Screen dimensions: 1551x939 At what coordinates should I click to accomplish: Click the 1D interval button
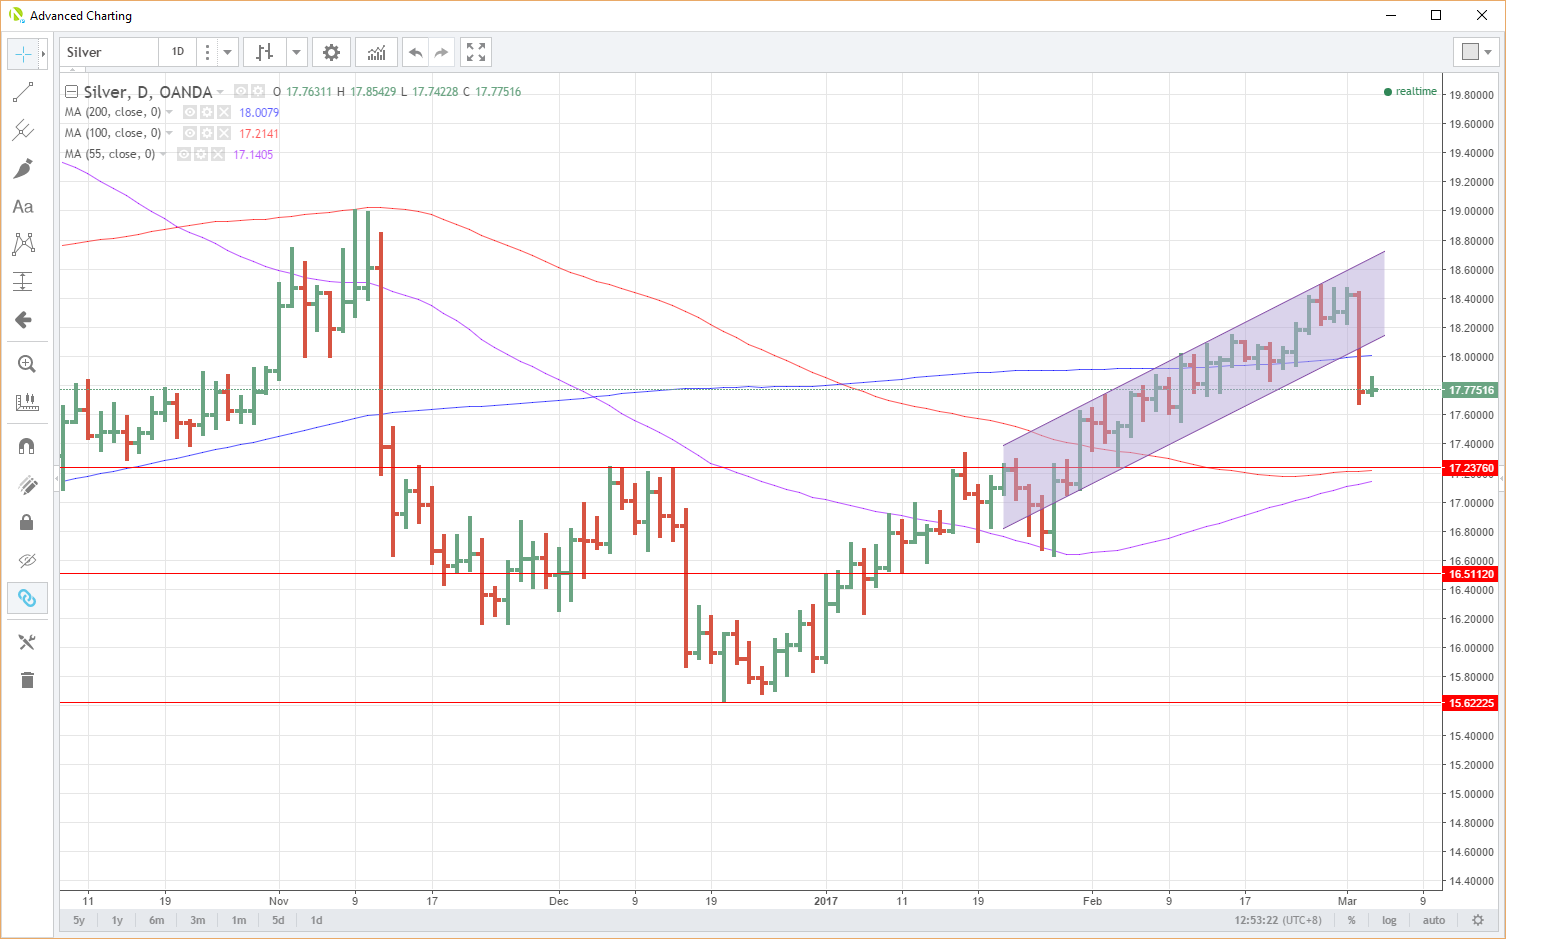(178, 52)
